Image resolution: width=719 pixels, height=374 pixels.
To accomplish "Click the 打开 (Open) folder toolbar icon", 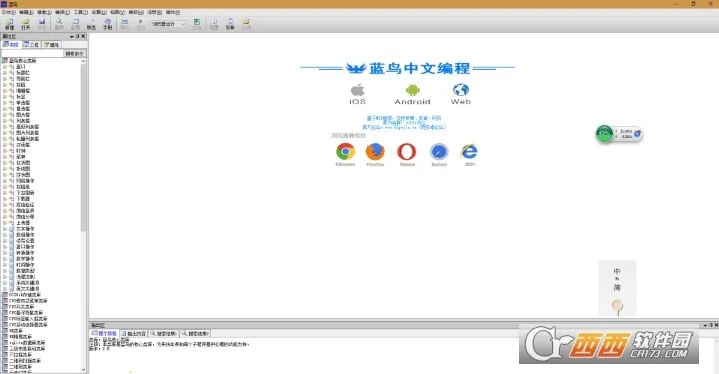I will tap(26, 24).
